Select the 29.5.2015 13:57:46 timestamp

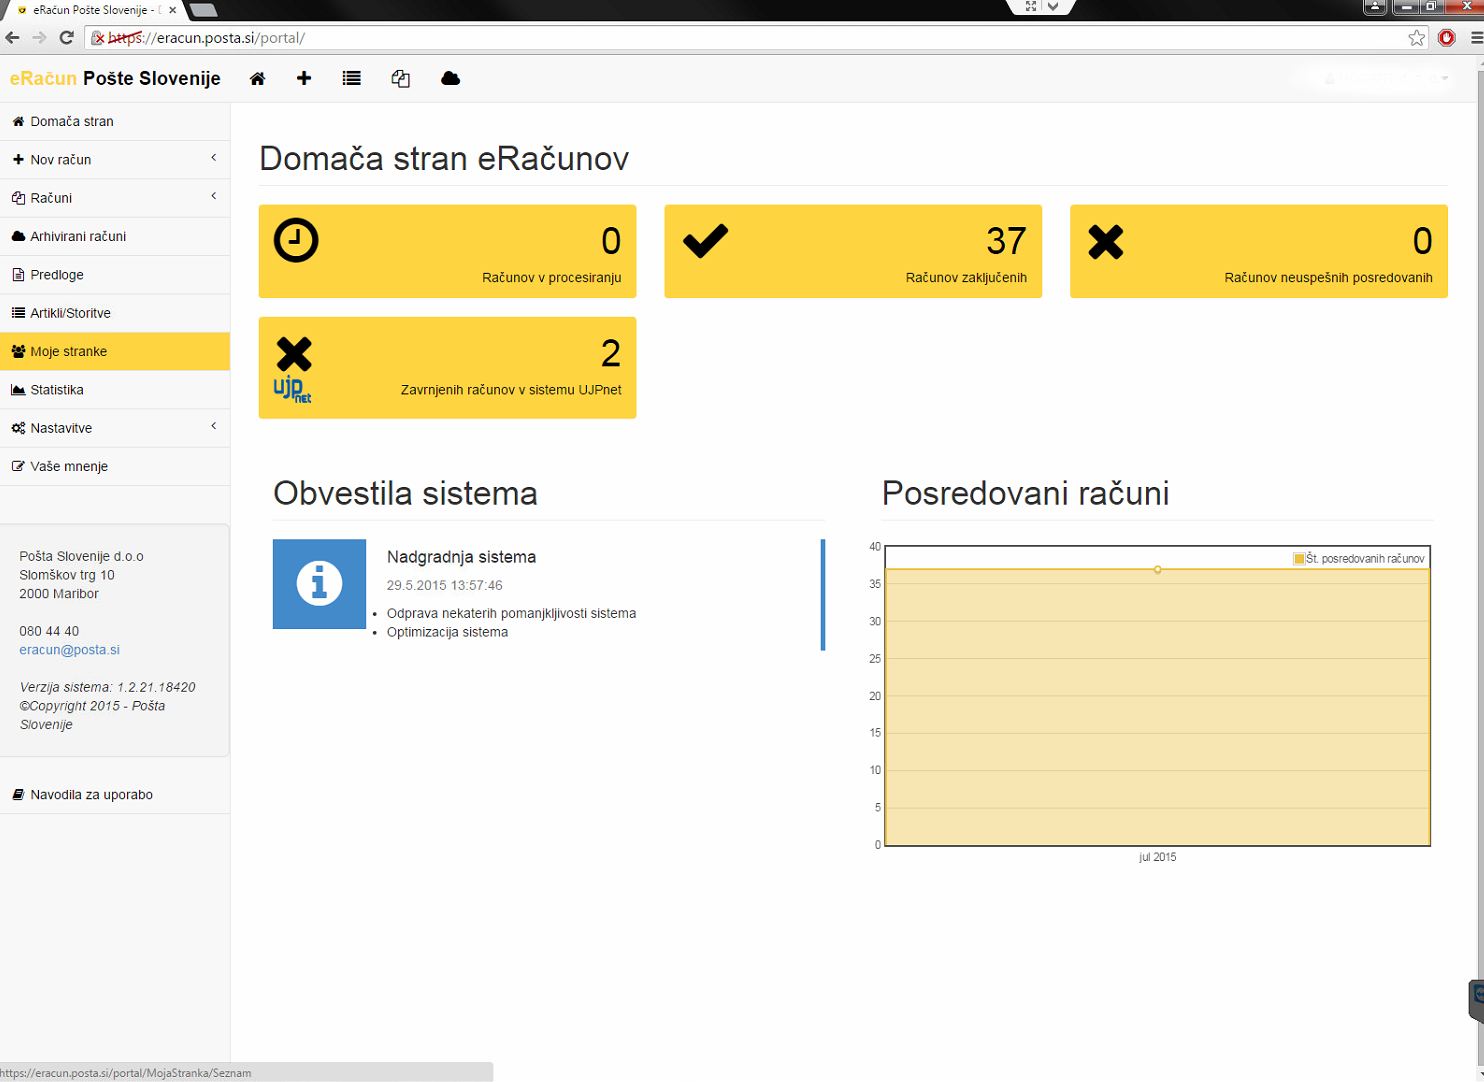445,585
